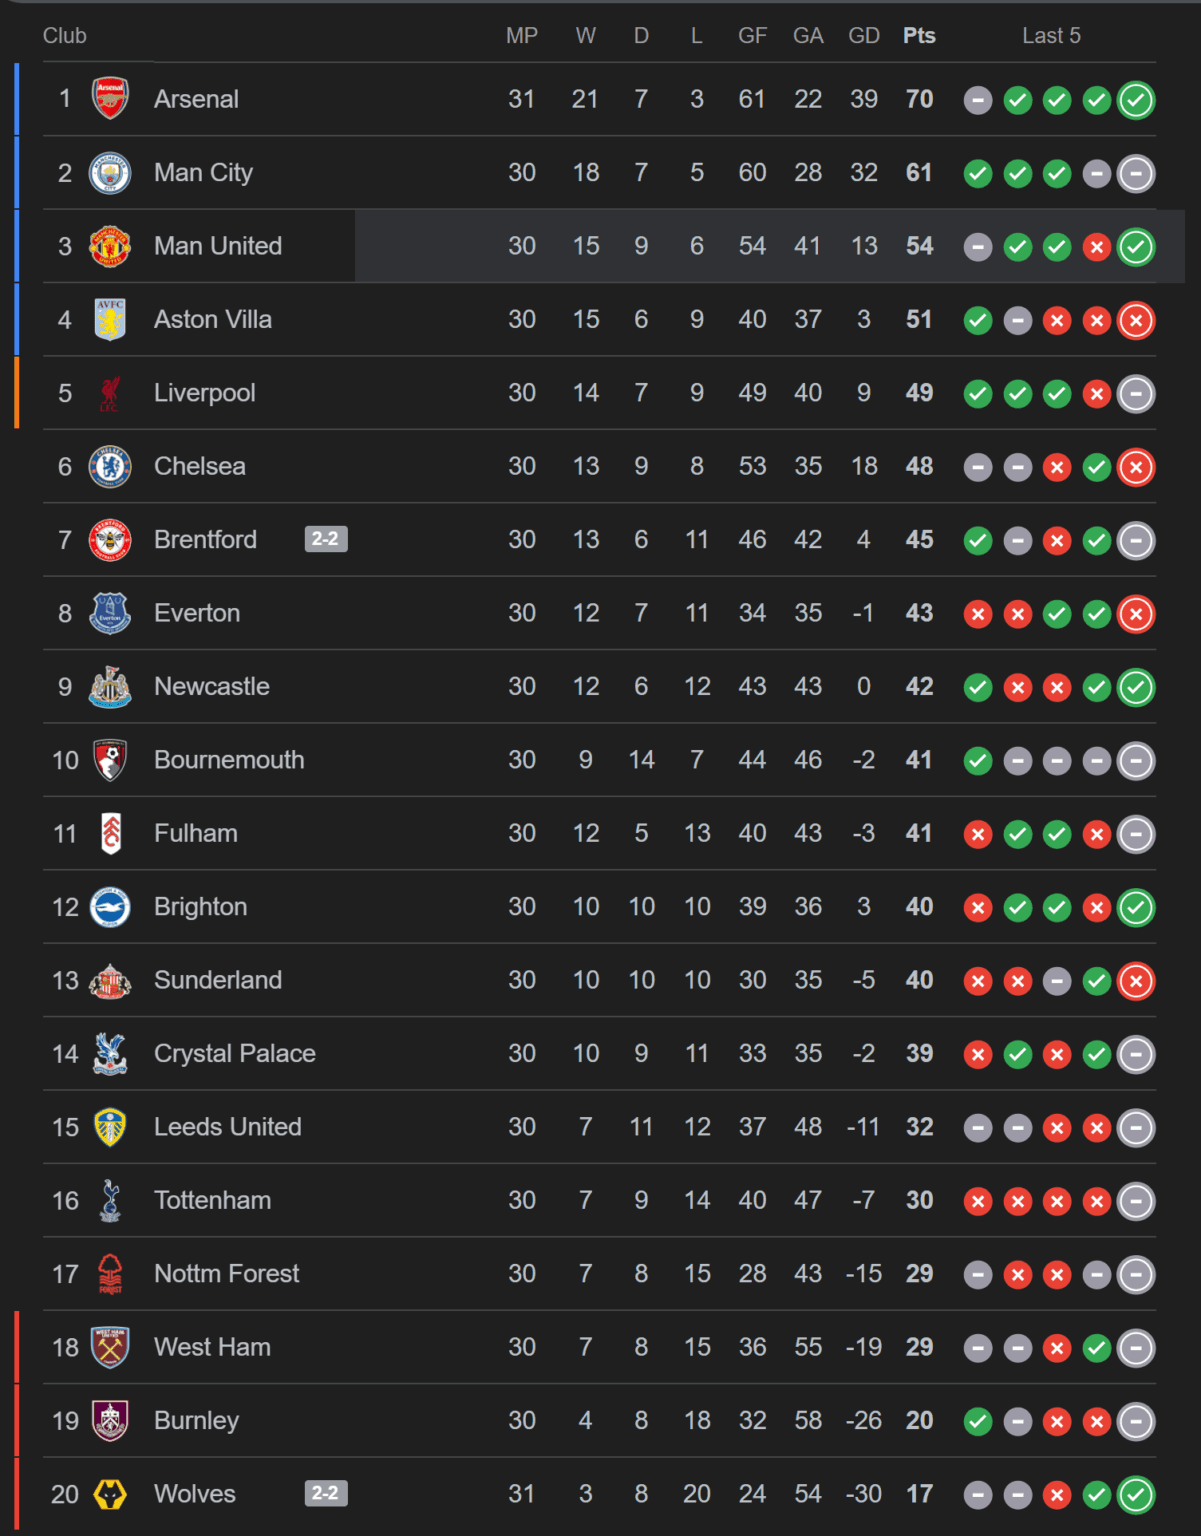1201x1536 pixels.
Task: Click the Chelsea club badge
Action: tap(110, 466)
